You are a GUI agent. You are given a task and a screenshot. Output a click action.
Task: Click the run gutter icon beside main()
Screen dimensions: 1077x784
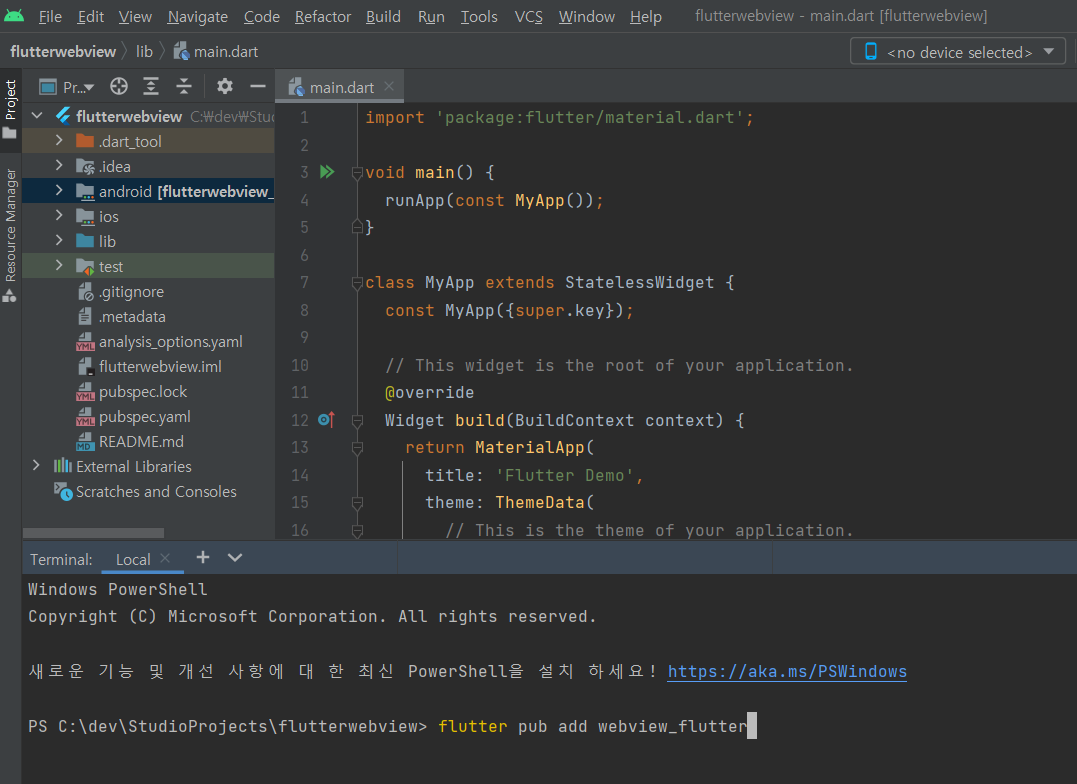point(327,172)
